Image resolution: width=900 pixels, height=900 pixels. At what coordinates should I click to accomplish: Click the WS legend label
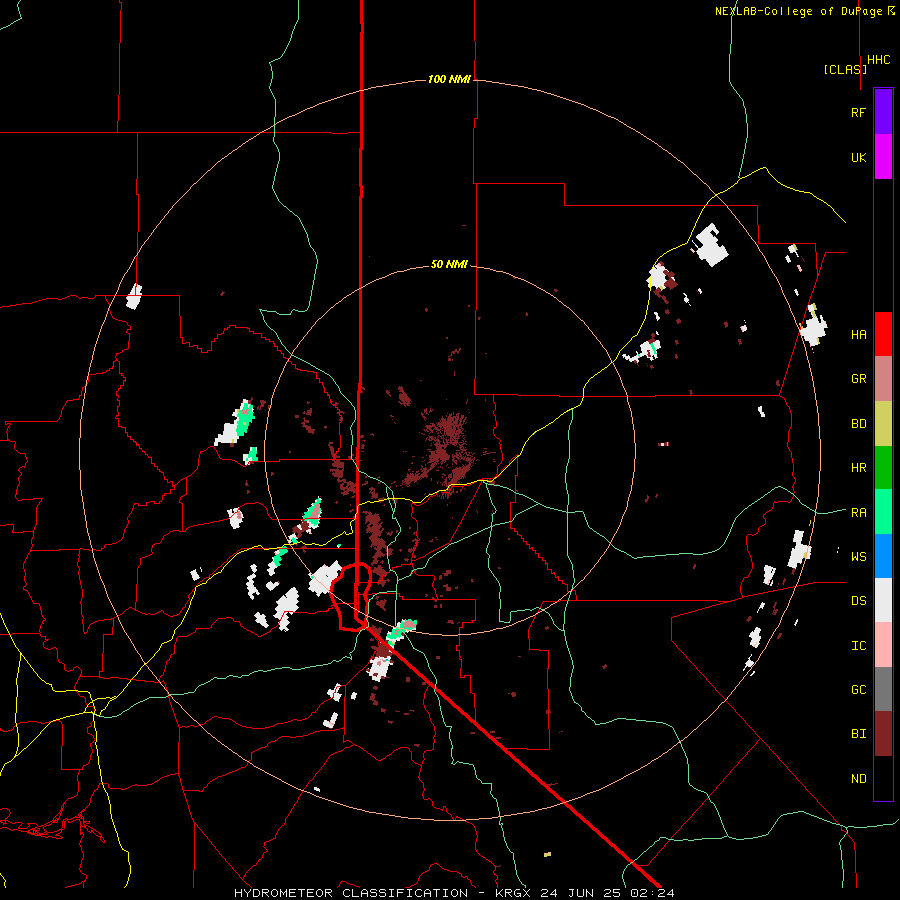pyautogui.click(x=858, y=557)
